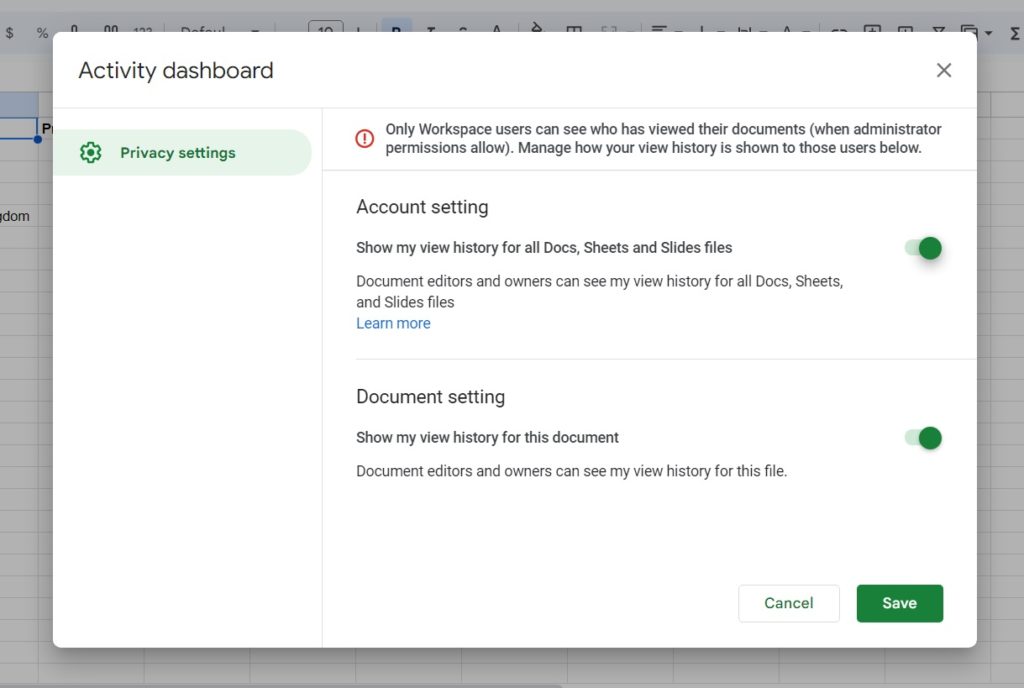Open the borders tool
1024x688 pixels.
(x=574, y=27)
